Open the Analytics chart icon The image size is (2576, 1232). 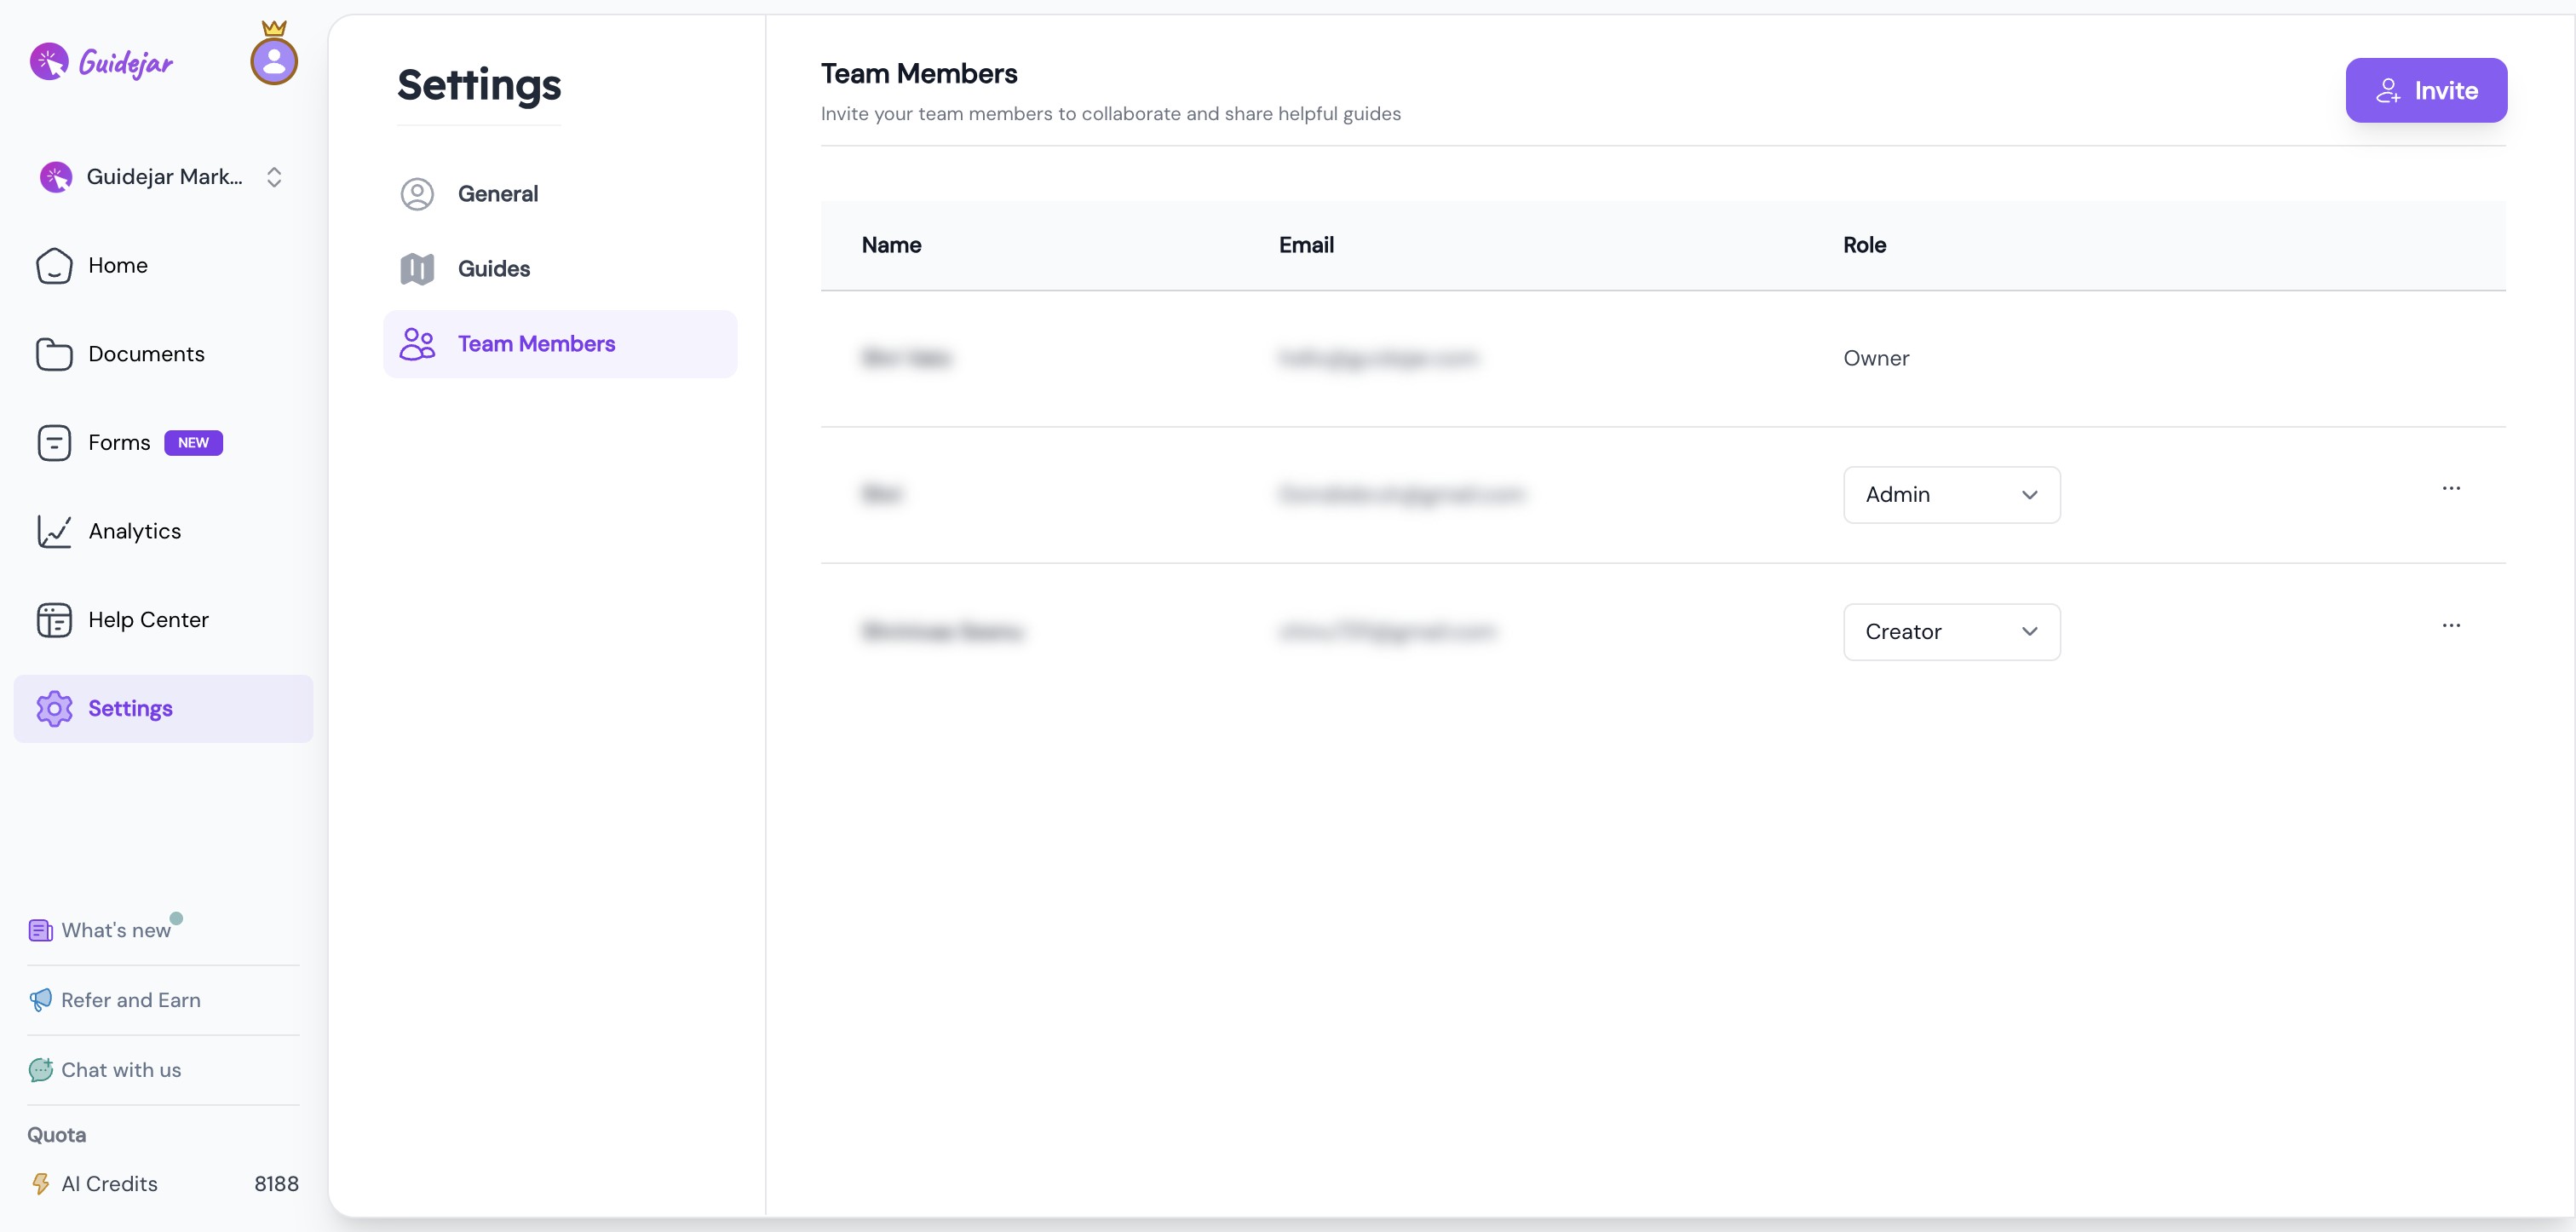click(x=54, y=531)
